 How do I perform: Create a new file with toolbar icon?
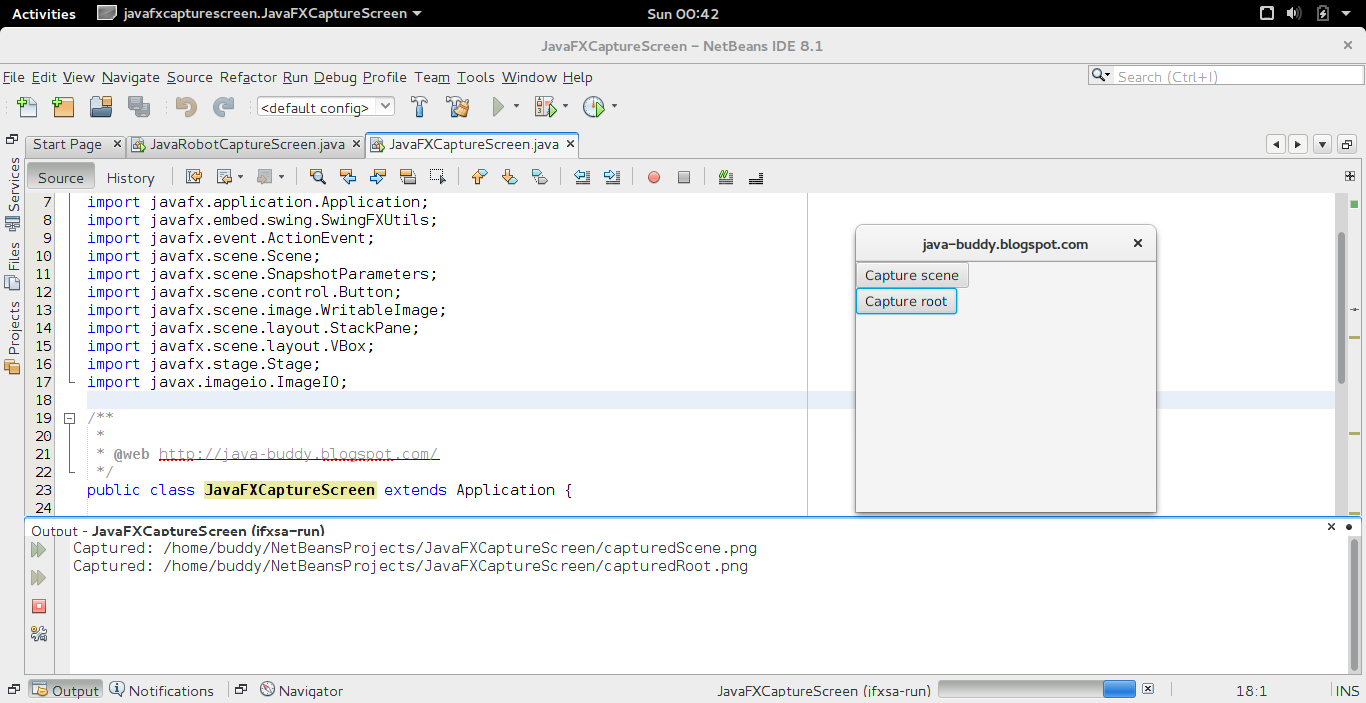27,106
